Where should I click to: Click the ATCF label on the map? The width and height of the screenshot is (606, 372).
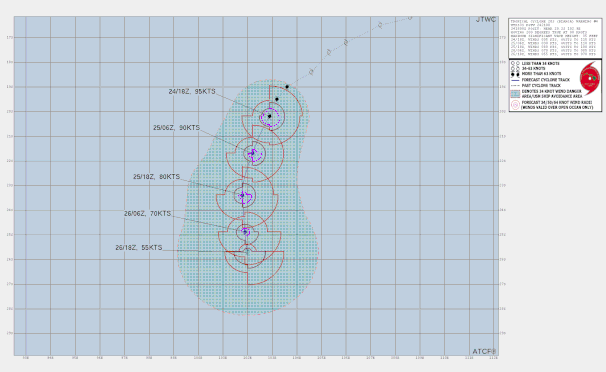point(484,351)
